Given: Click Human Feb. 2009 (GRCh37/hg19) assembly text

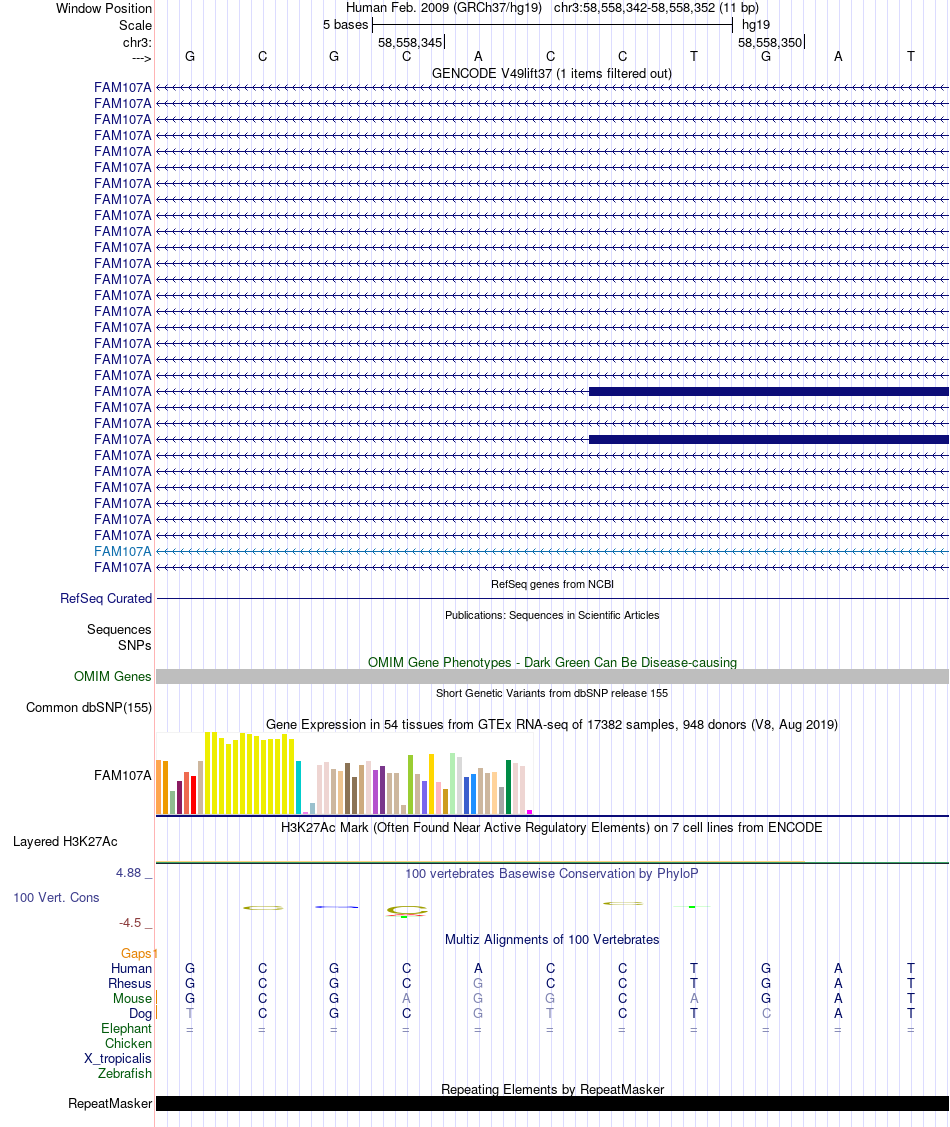Looking at the screenshot, I should point(443,8).
